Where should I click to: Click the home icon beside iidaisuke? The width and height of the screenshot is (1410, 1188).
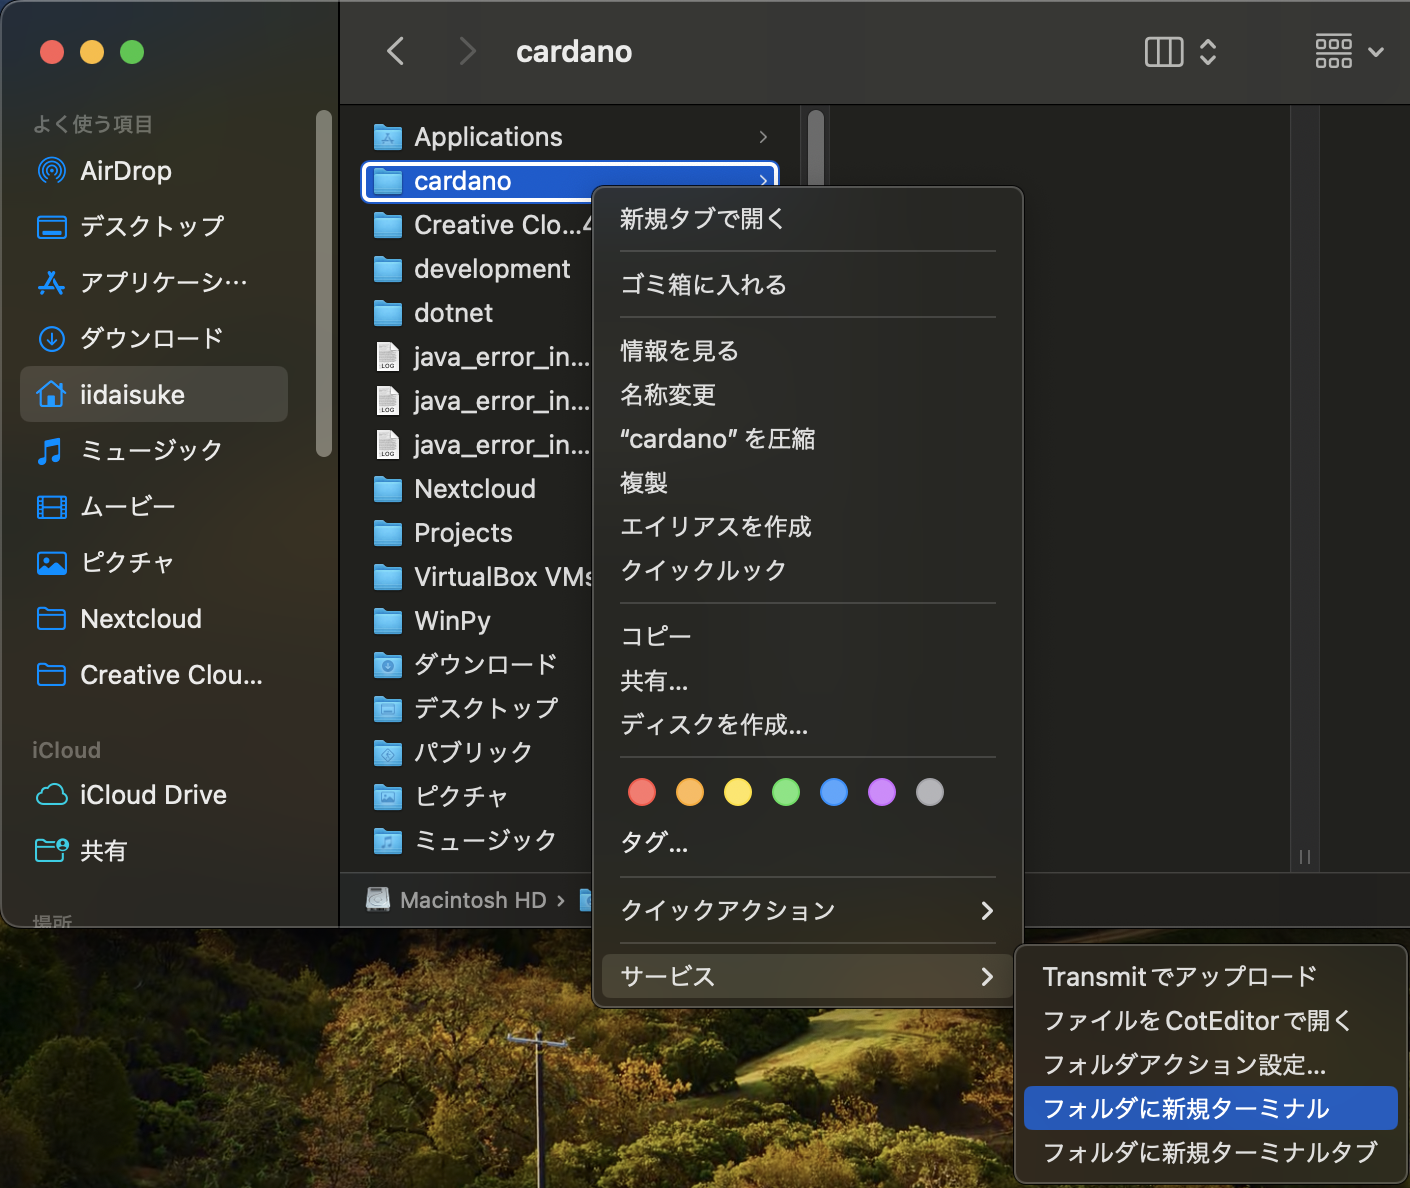point(52,395)
